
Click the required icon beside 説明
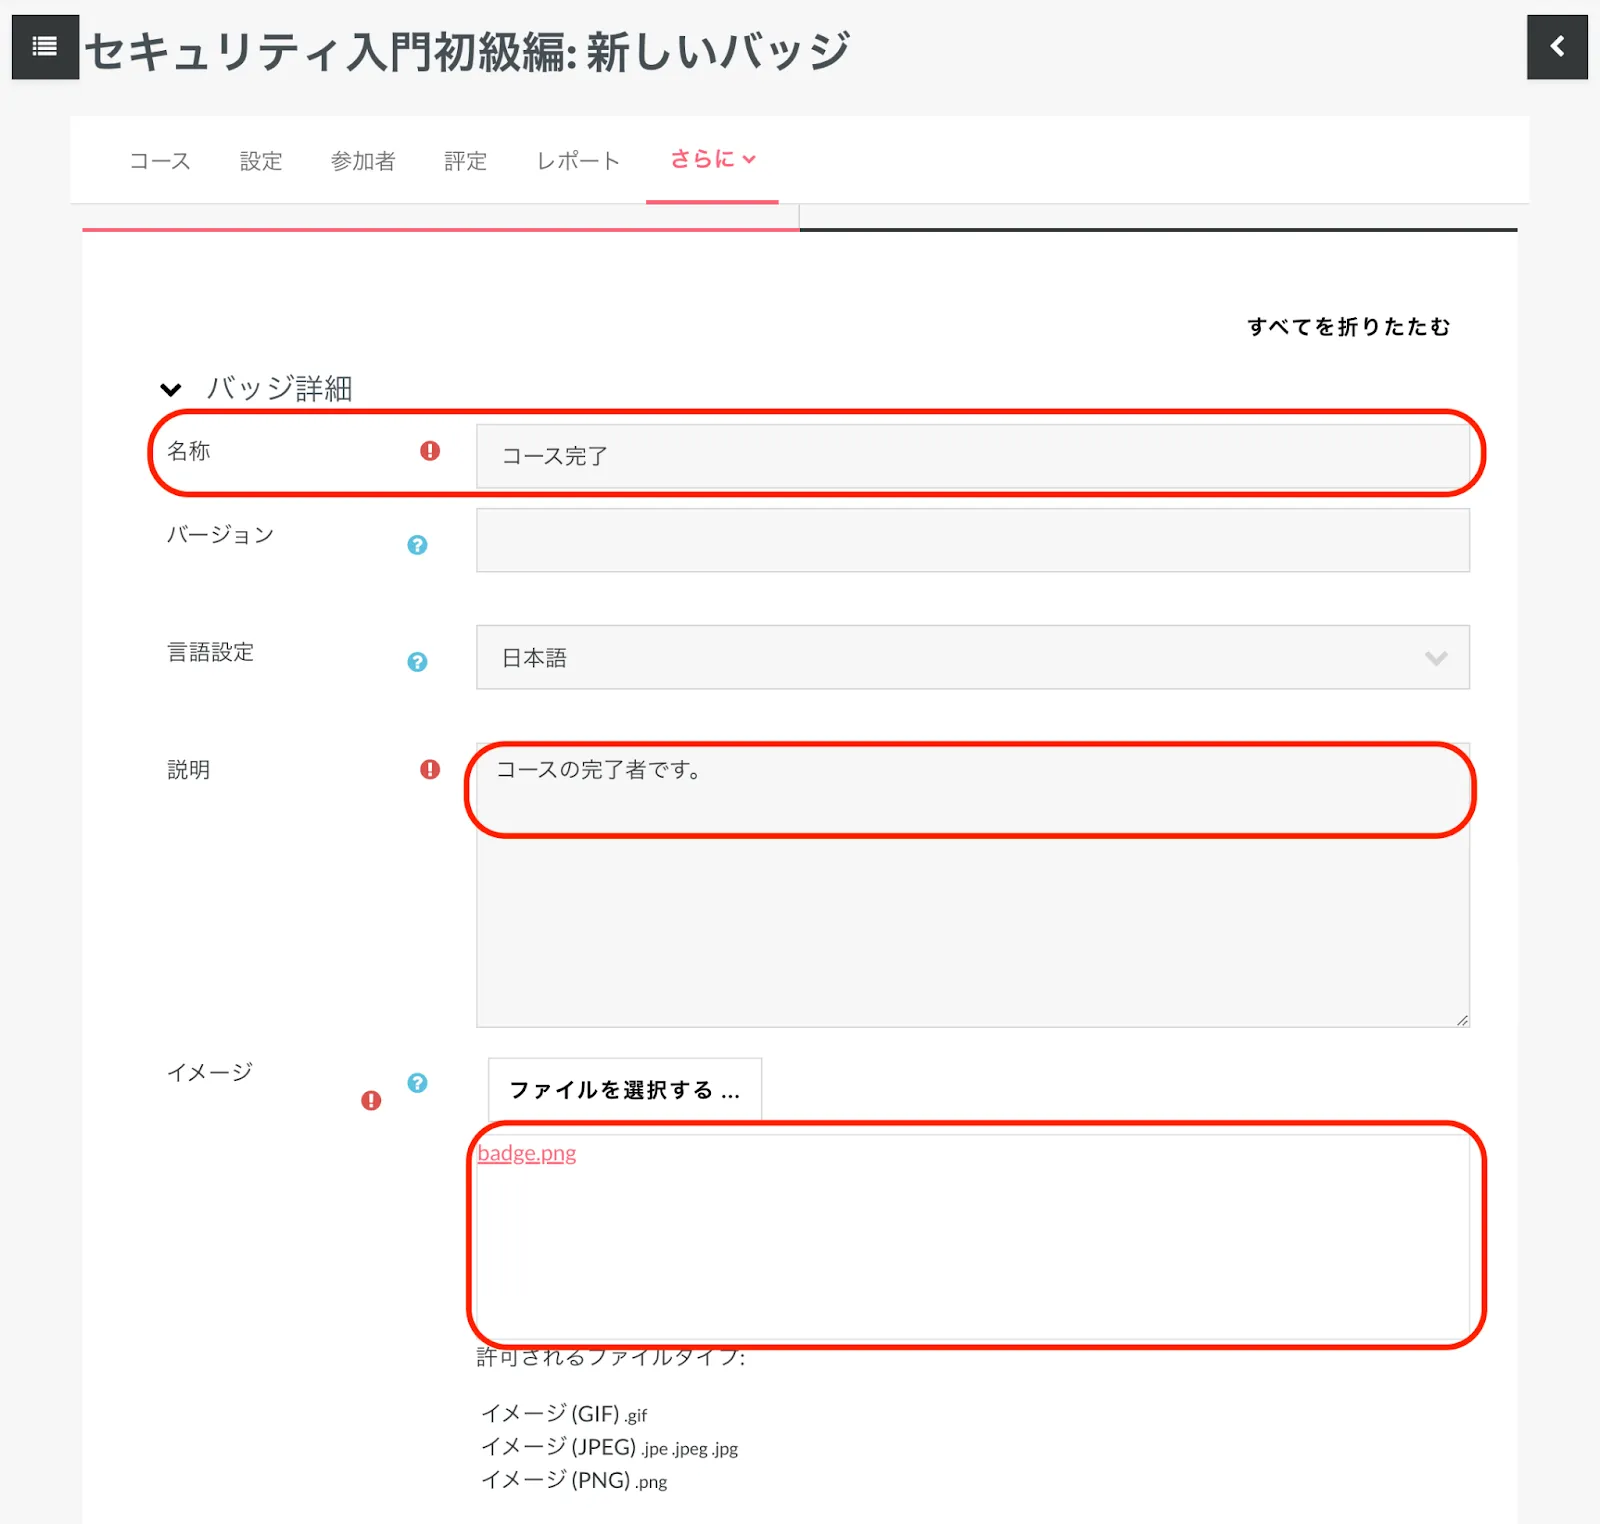pyautogui.click(x=430, y=769)
